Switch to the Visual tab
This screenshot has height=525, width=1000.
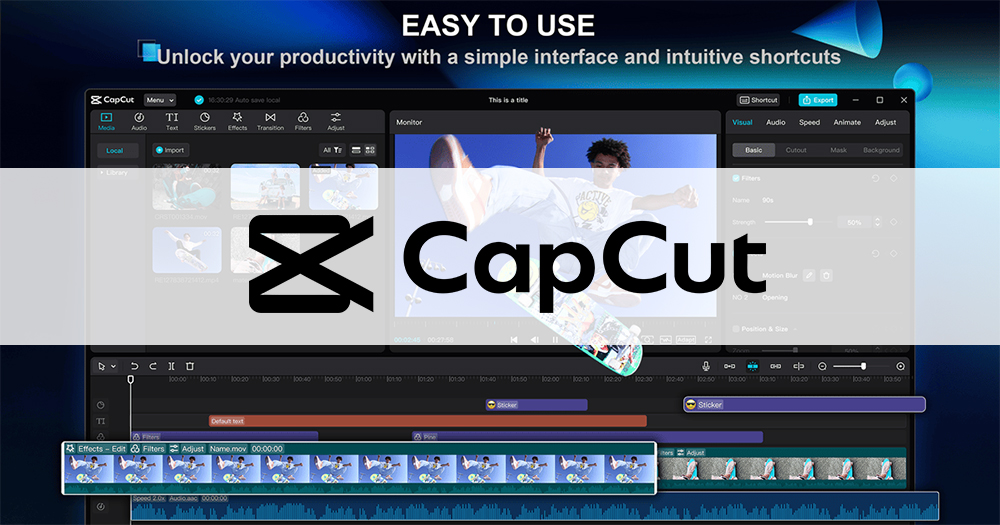[742, 122]
